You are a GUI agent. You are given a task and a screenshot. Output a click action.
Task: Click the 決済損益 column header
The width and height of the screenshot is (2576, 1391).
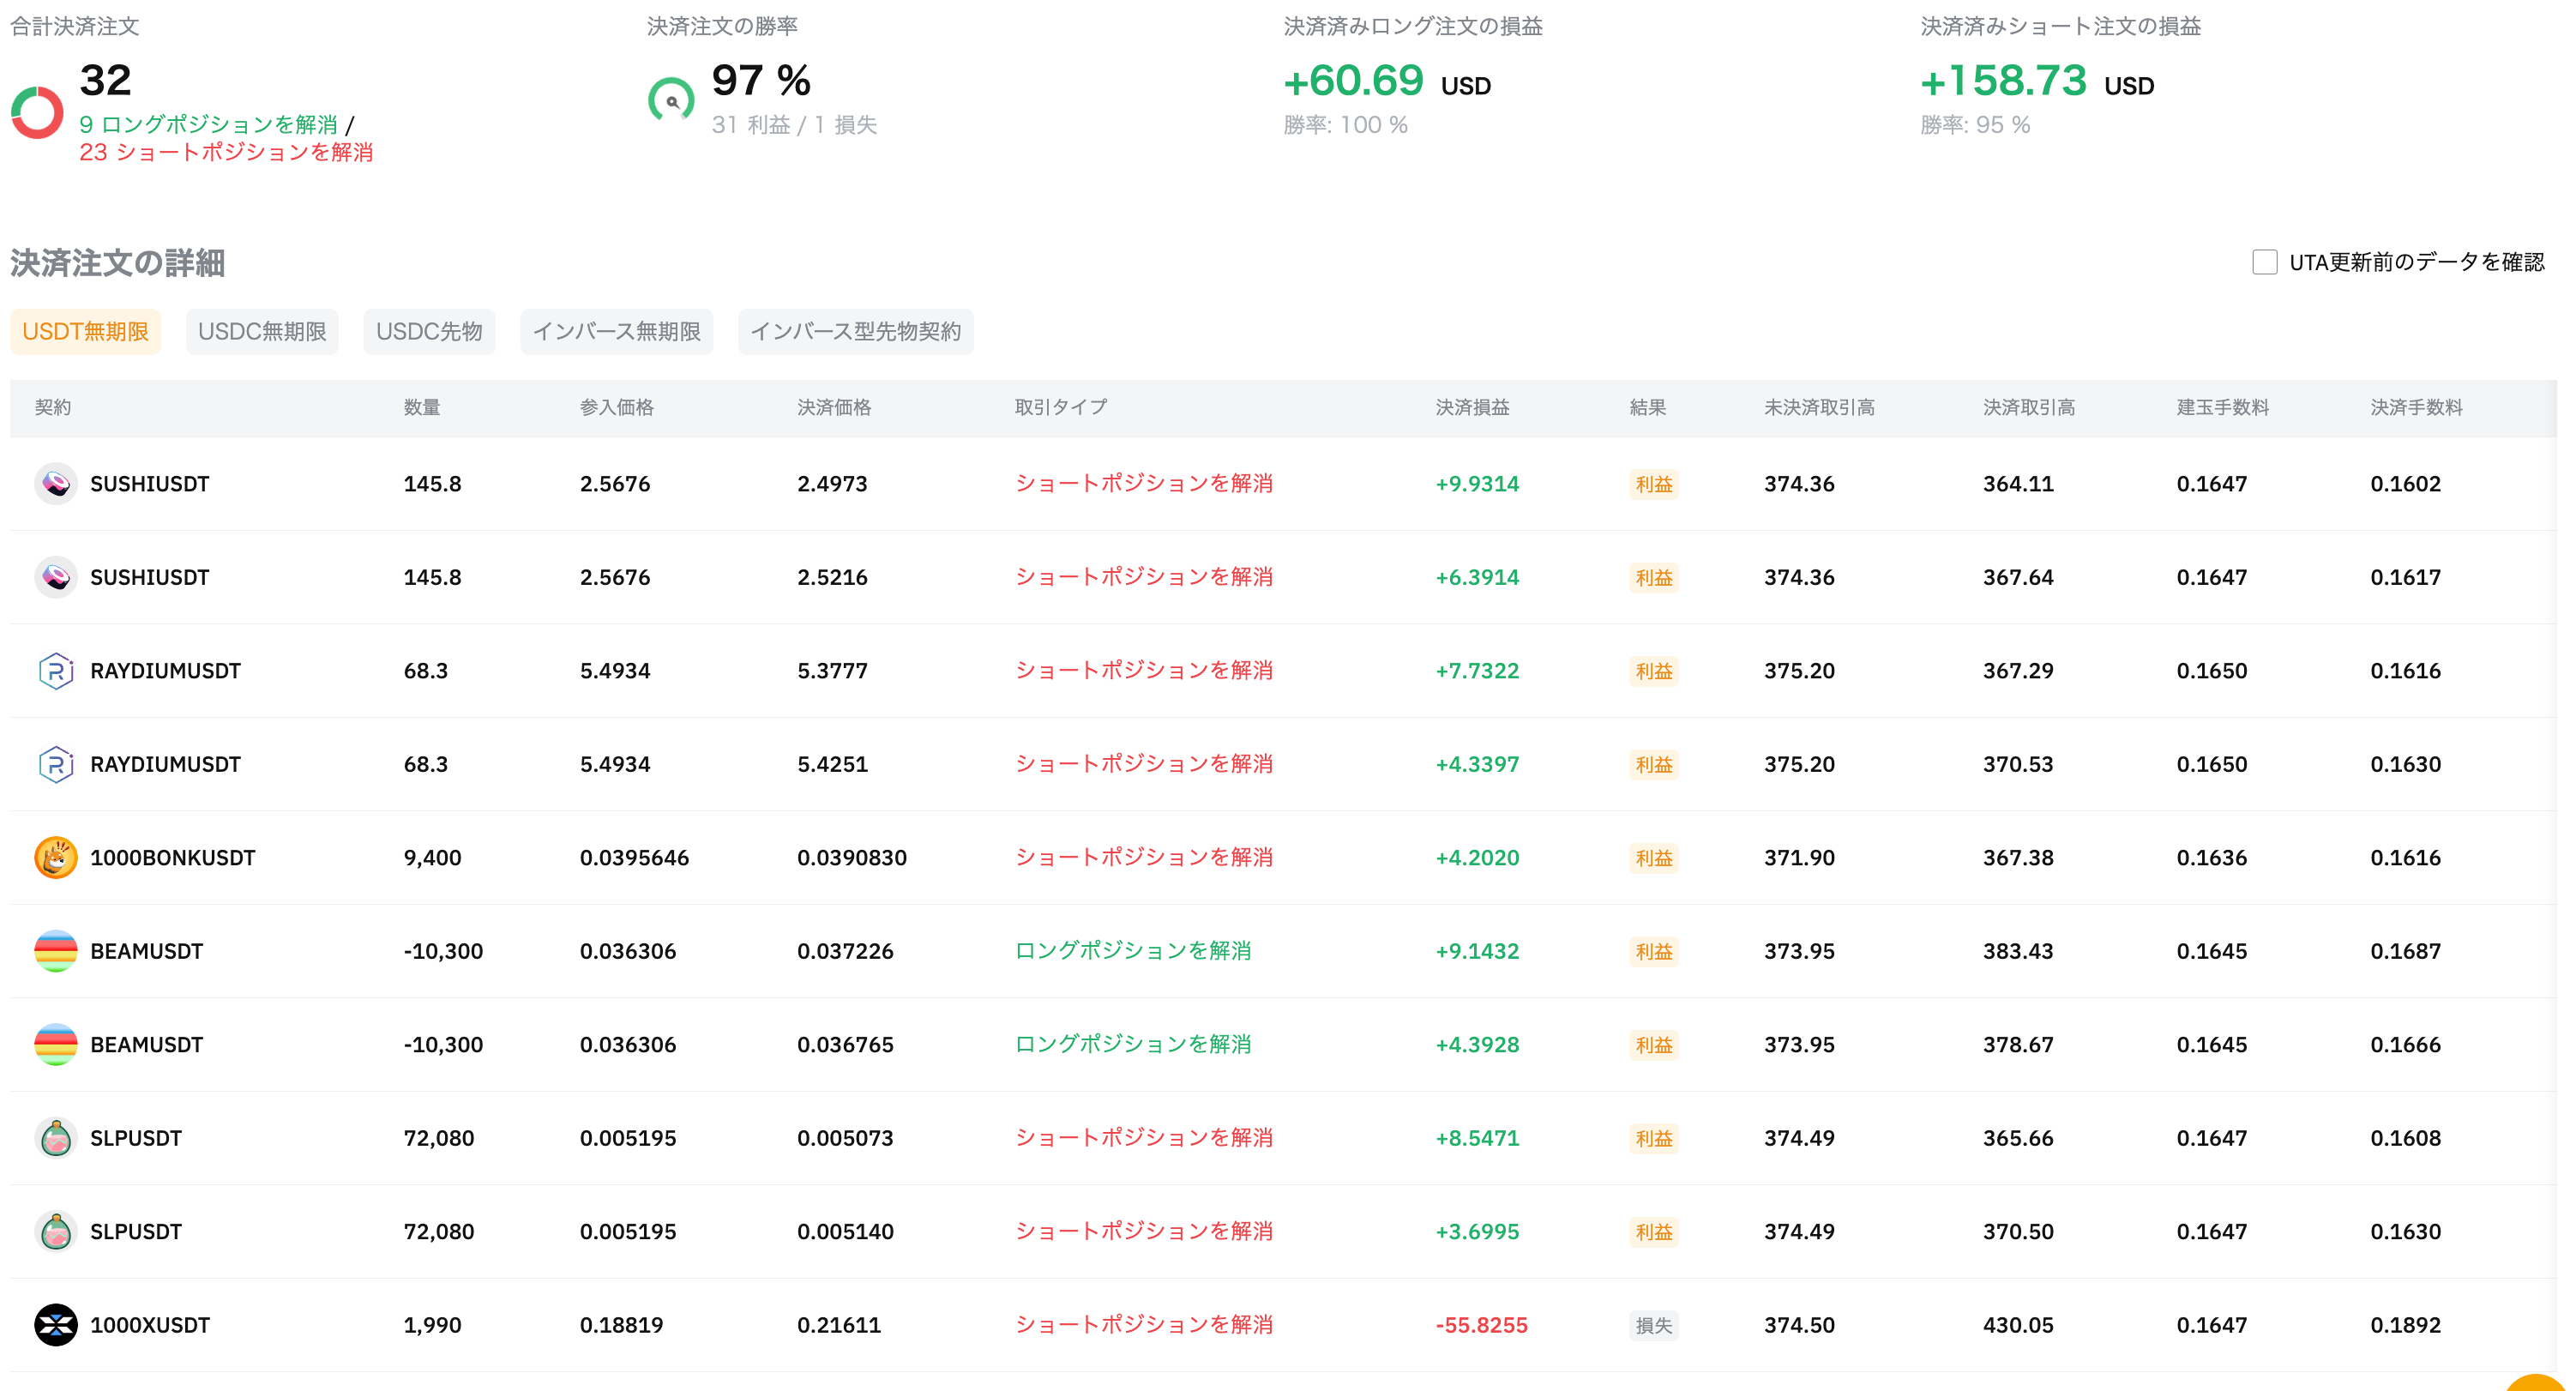click(1472, 407)
